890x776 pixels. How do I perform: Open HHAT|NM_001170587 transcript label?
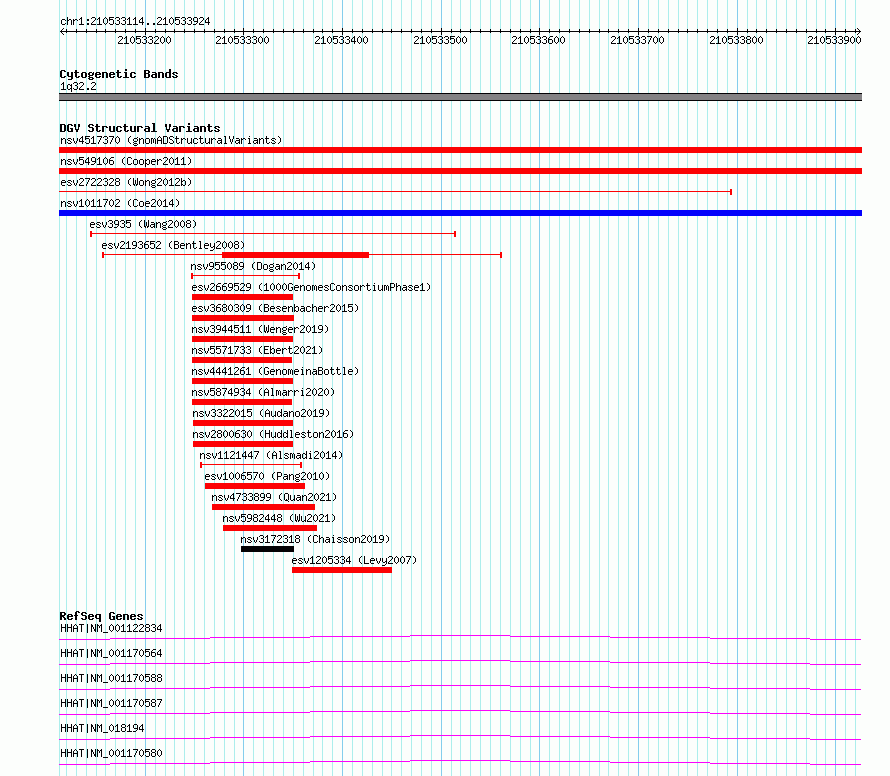(111, 703)
